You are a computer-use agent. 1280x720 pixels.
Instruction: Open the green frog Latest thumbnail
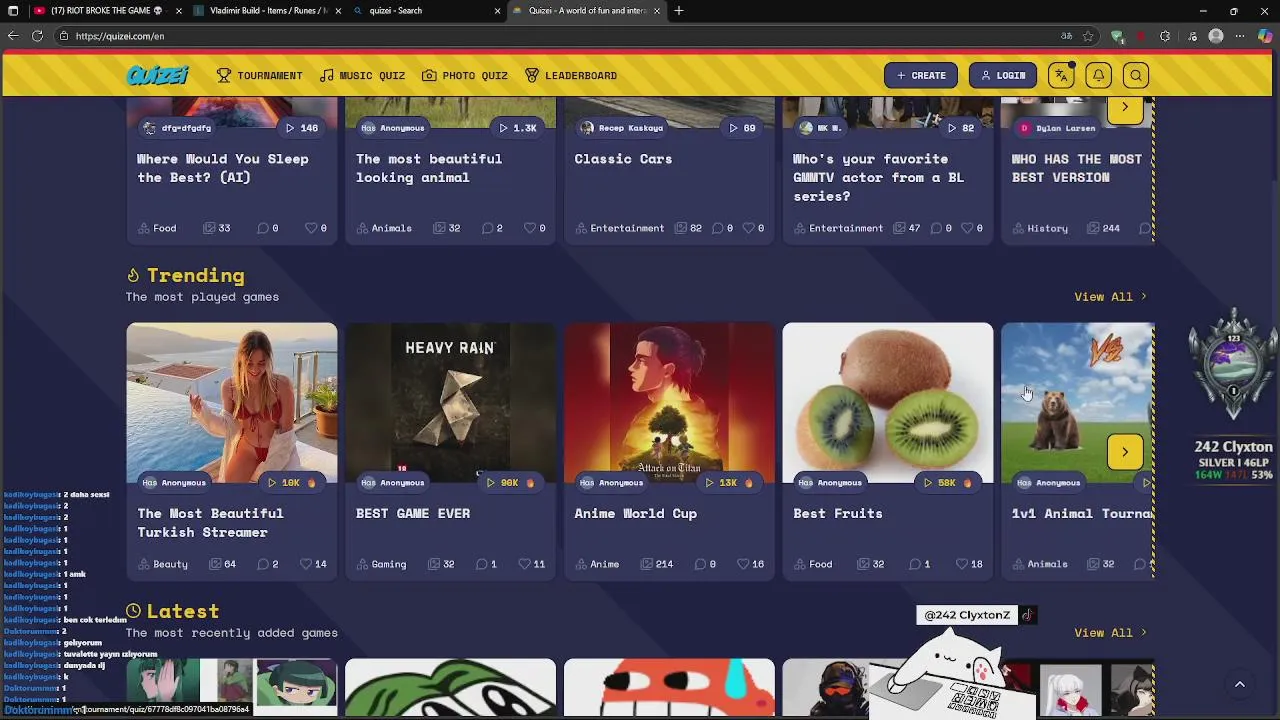(450, 687)
